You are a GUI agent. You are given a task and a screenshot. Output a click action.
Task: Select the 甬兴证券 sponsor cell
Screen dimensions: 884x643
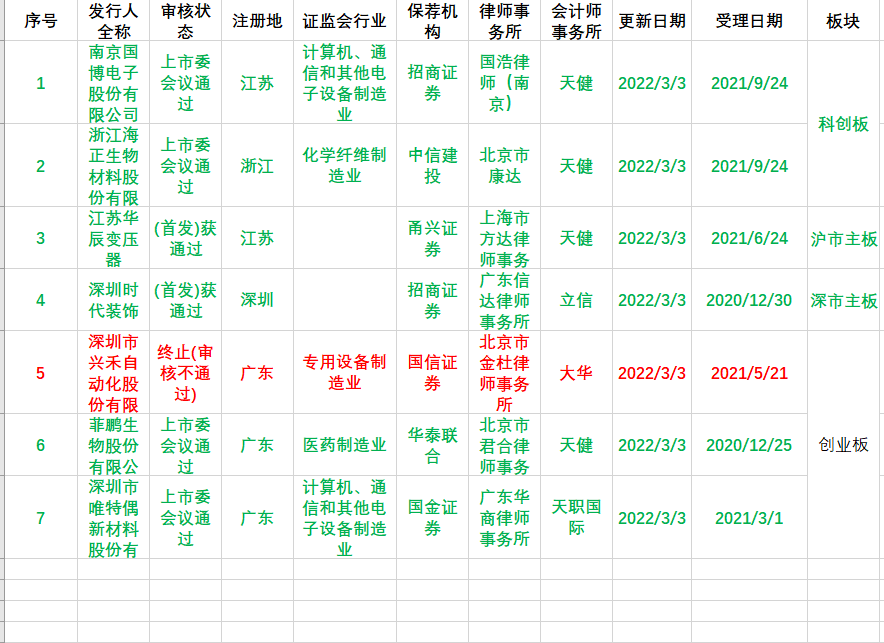tap(432, 238)
